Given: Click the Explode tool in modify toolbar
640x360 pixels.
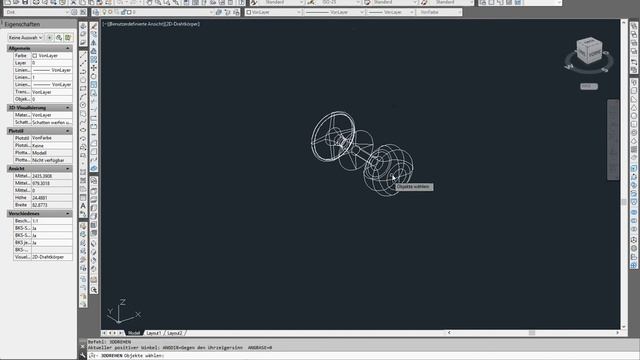Looking at the screenshot, I should pyautogui.click(x=93, y=168).
